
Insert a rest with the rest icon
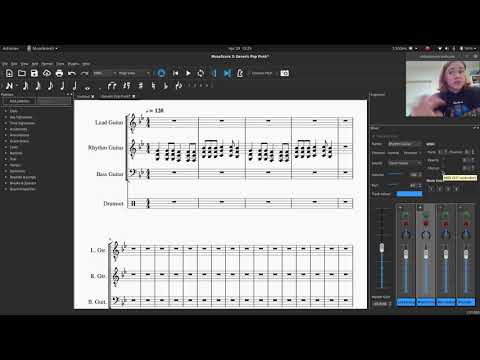click(127, 86)
